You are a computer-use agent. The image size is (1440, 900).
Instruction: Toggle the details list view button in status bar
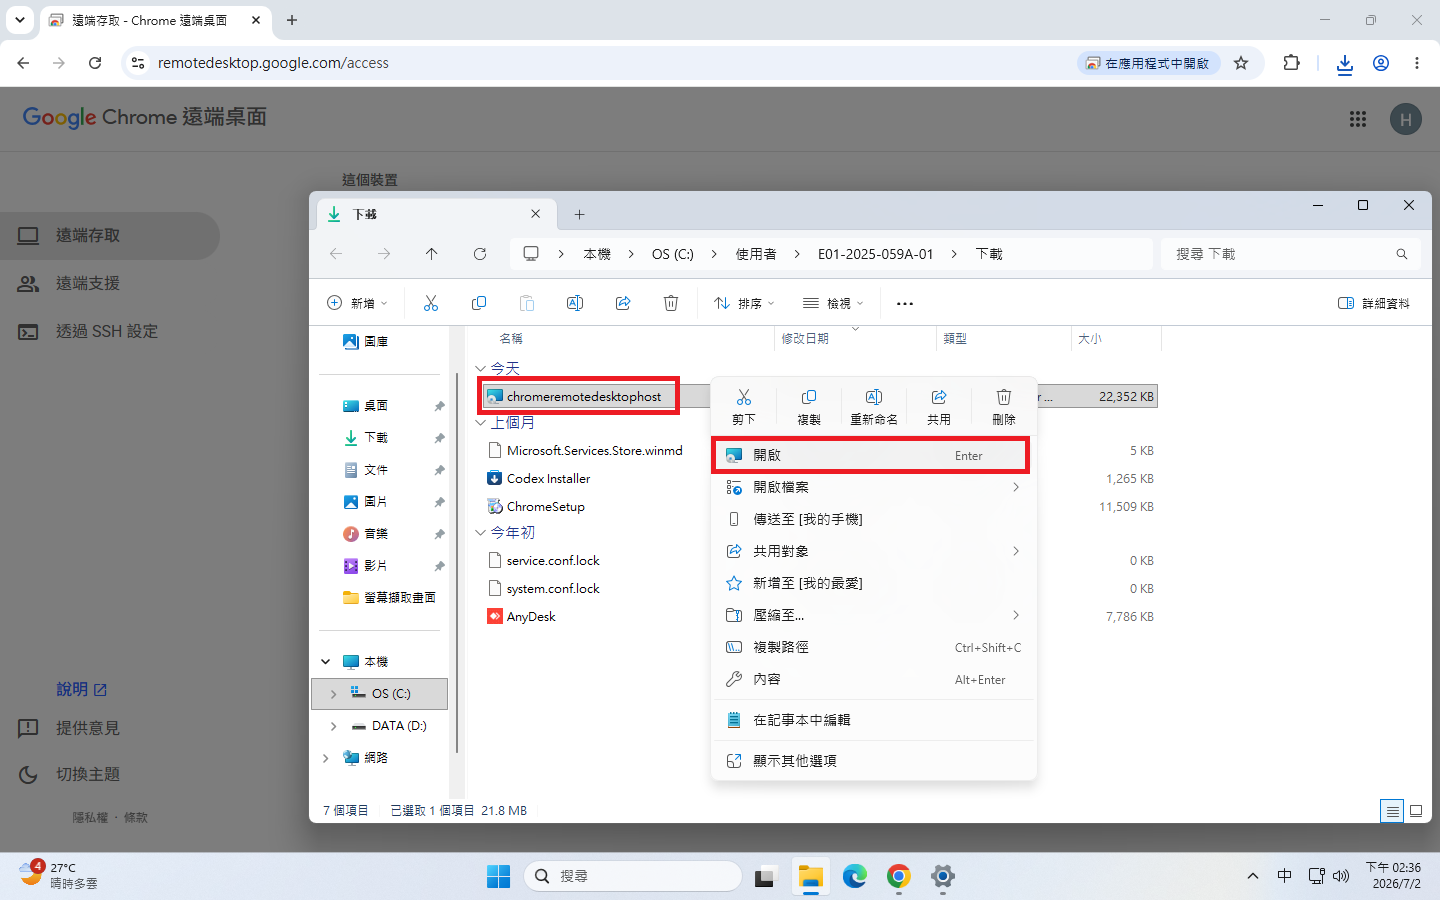[1392, 811]
